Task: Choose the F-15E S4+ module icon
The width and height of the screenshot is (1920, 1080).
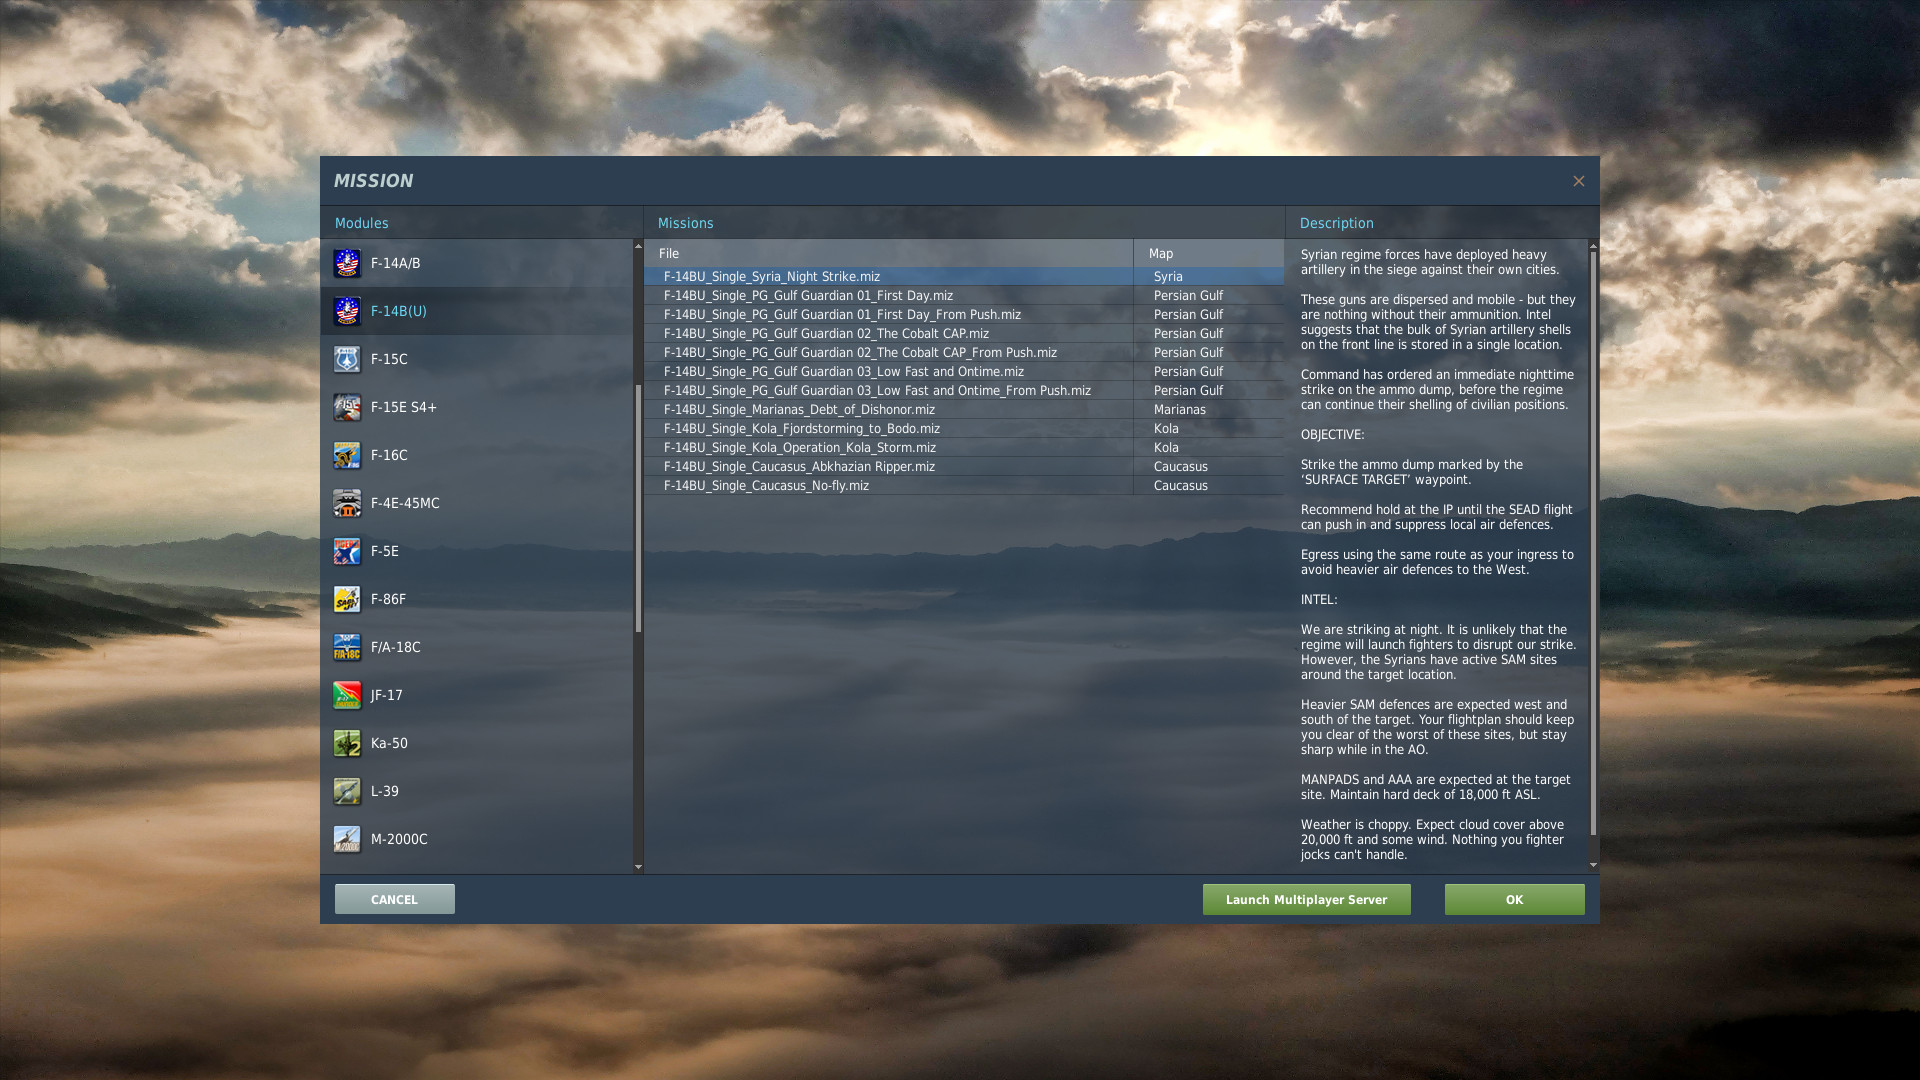Action: [347, 407]
